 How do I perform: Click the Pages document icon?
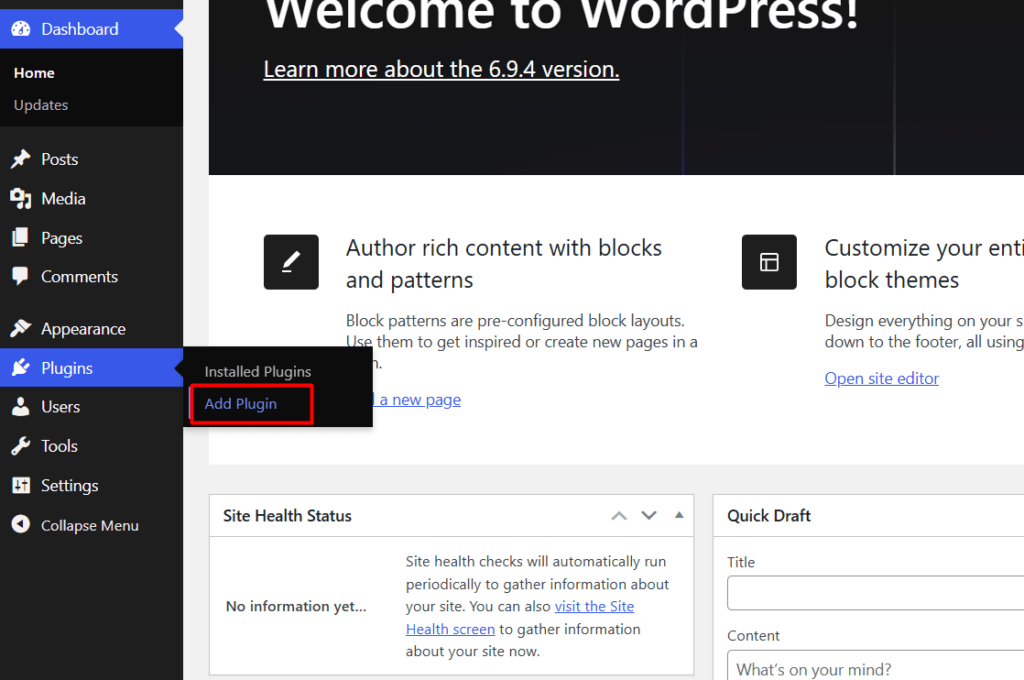click(21, 237)
